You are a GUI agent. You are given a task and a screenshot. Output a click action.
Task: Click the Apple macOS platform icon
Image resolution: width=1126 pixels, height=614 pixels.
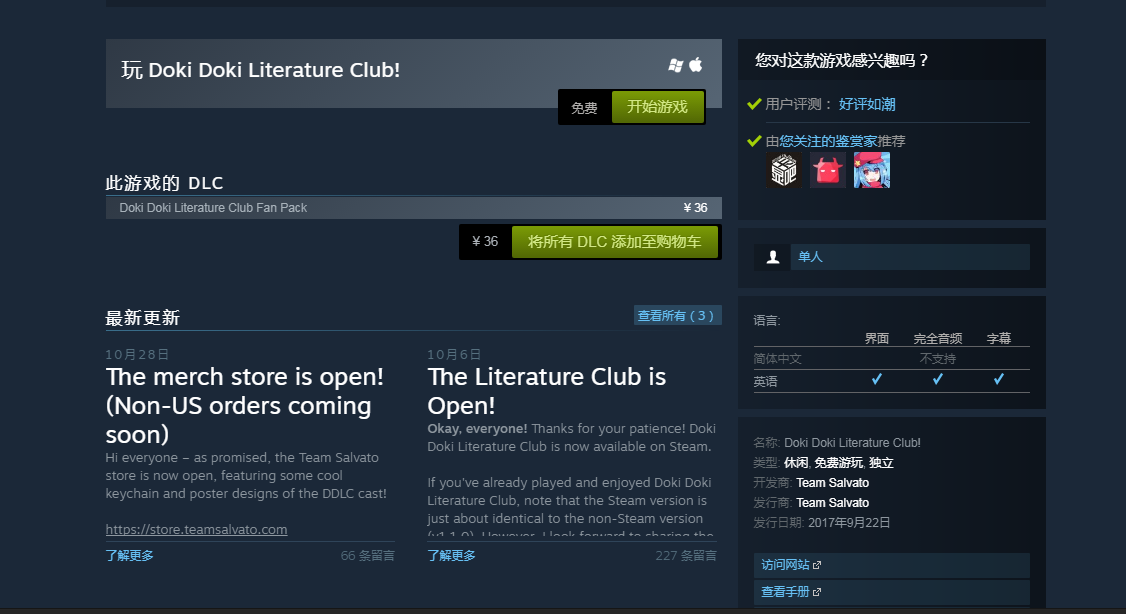tap(695, 65)
